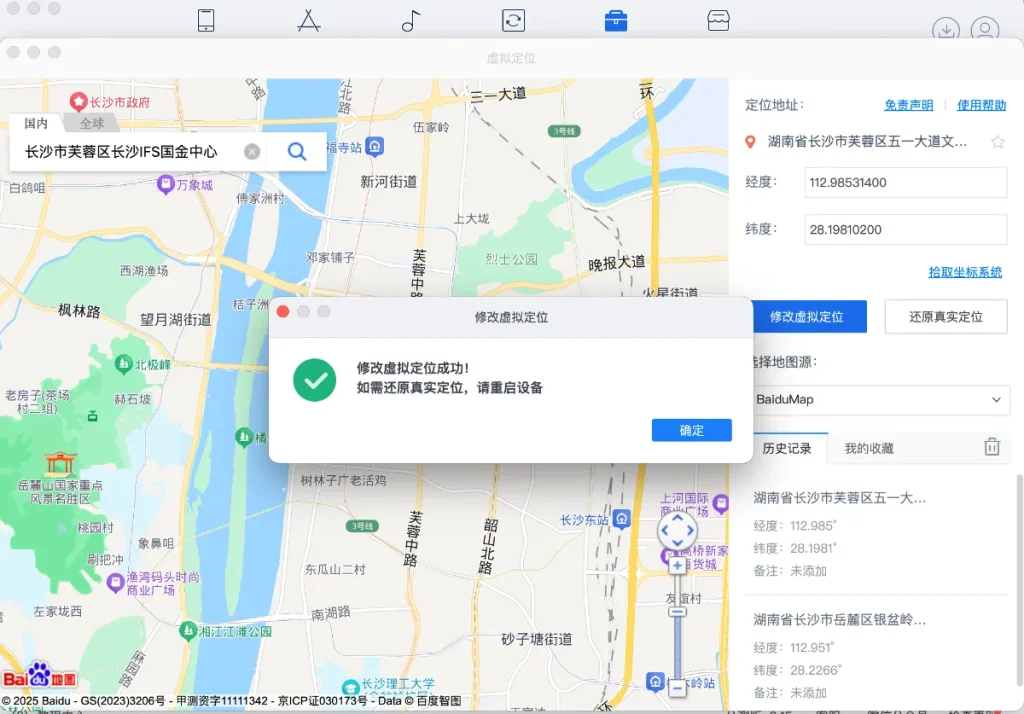
Task: Click the 岳麓山 scenic area pavilion icon
Action: coord(59,464)
